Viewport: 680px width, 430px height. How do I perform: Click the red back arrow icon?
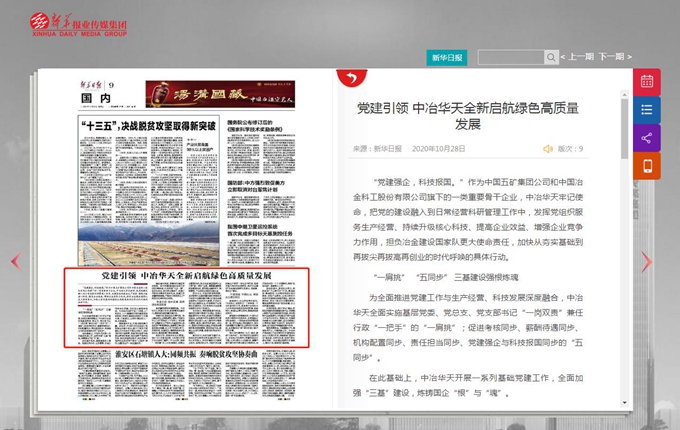352,78
